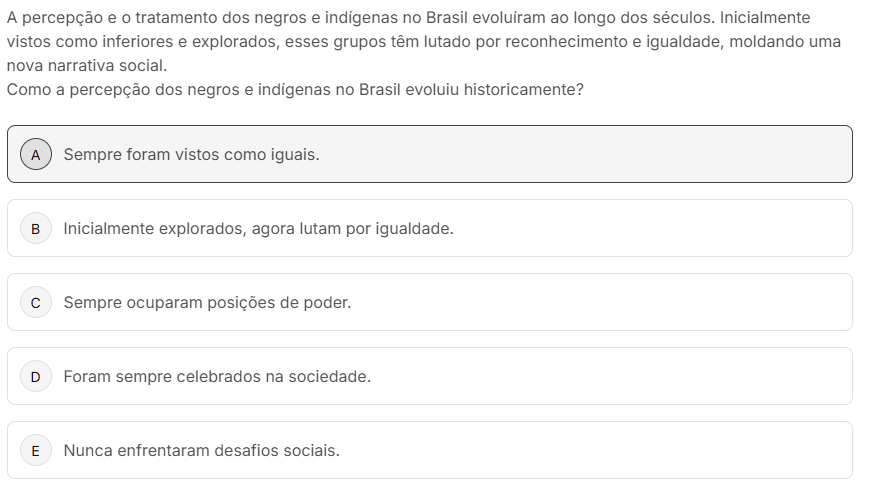Pick answer 'Foram sempre celebrados na sociedade.'
Screen dimensions: 872x486
pyautogui.click(x=217, y=376)
